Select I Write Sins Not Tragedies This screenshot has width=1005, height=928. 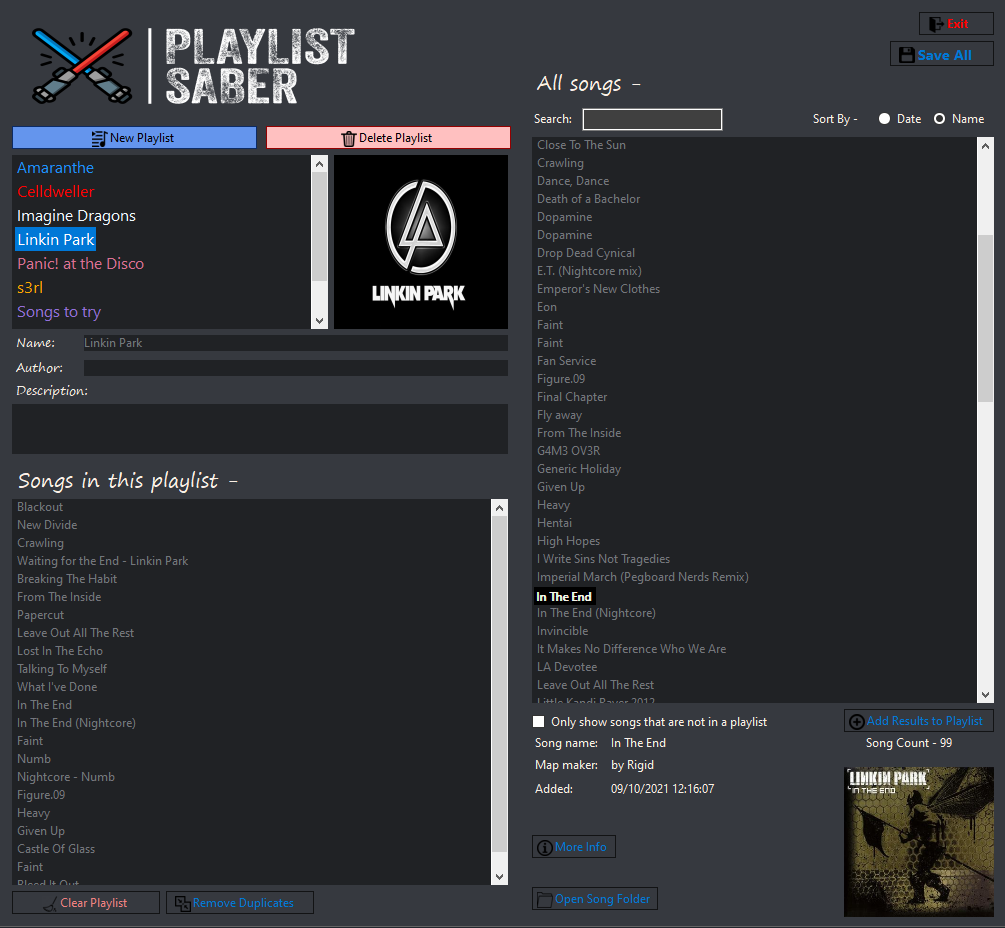[603, 559]
